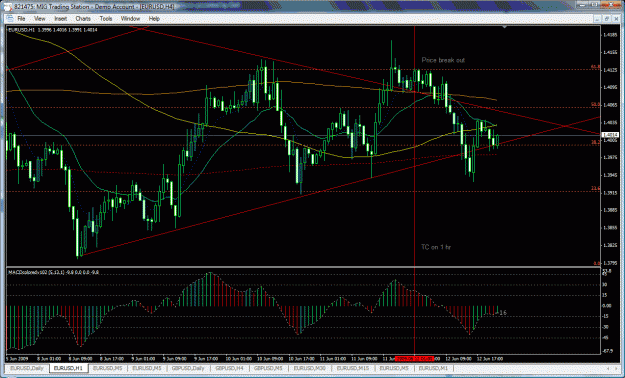625x378 pixels.
Task: Close the inner EURUSD chart window
Action: (616, 18)
